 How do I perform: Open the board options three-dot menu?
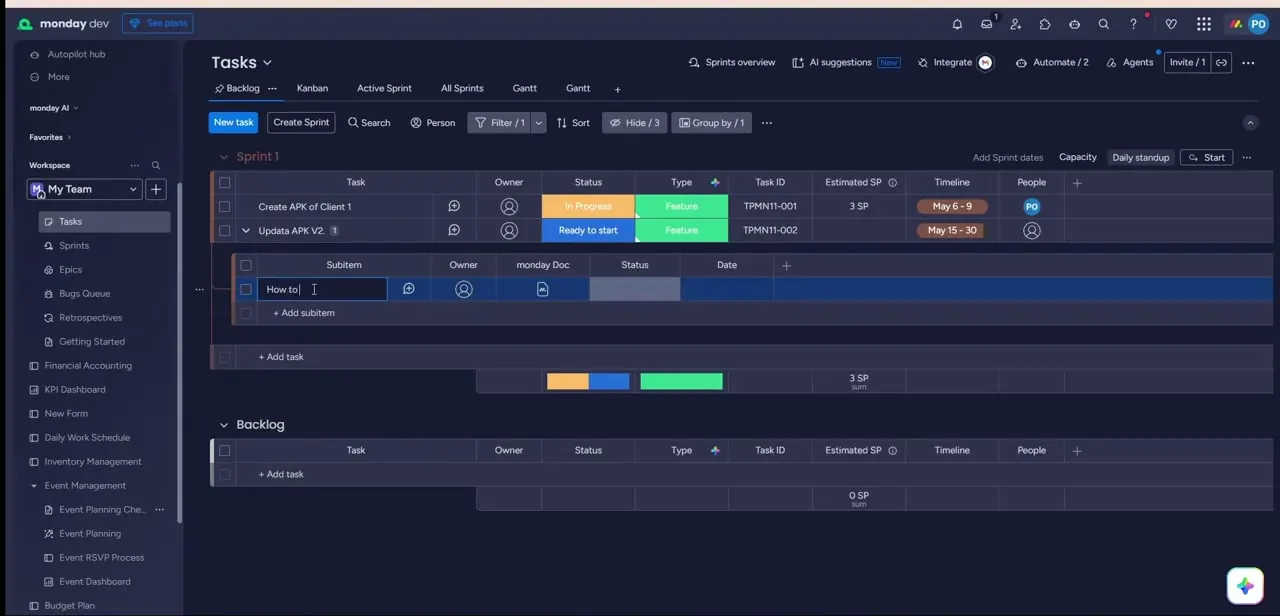1248,63
